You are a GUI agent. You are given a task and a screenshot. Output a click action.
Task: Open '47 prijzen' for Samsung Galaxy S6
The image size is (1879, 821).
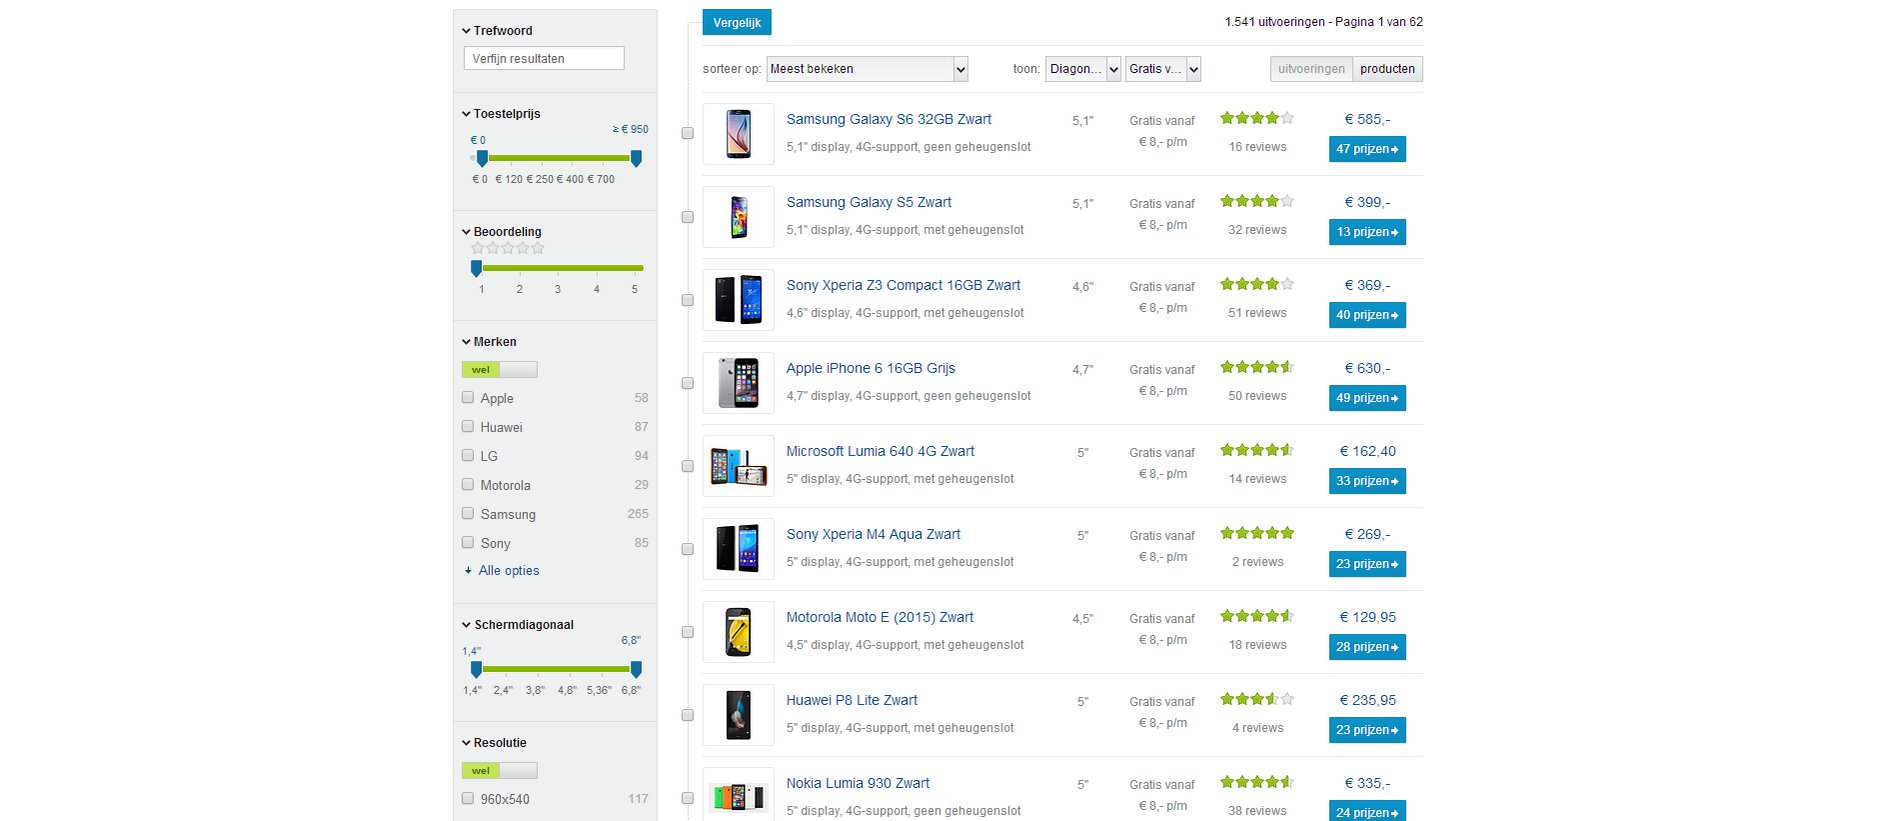pyautogui.click(x=1367, y=149)
